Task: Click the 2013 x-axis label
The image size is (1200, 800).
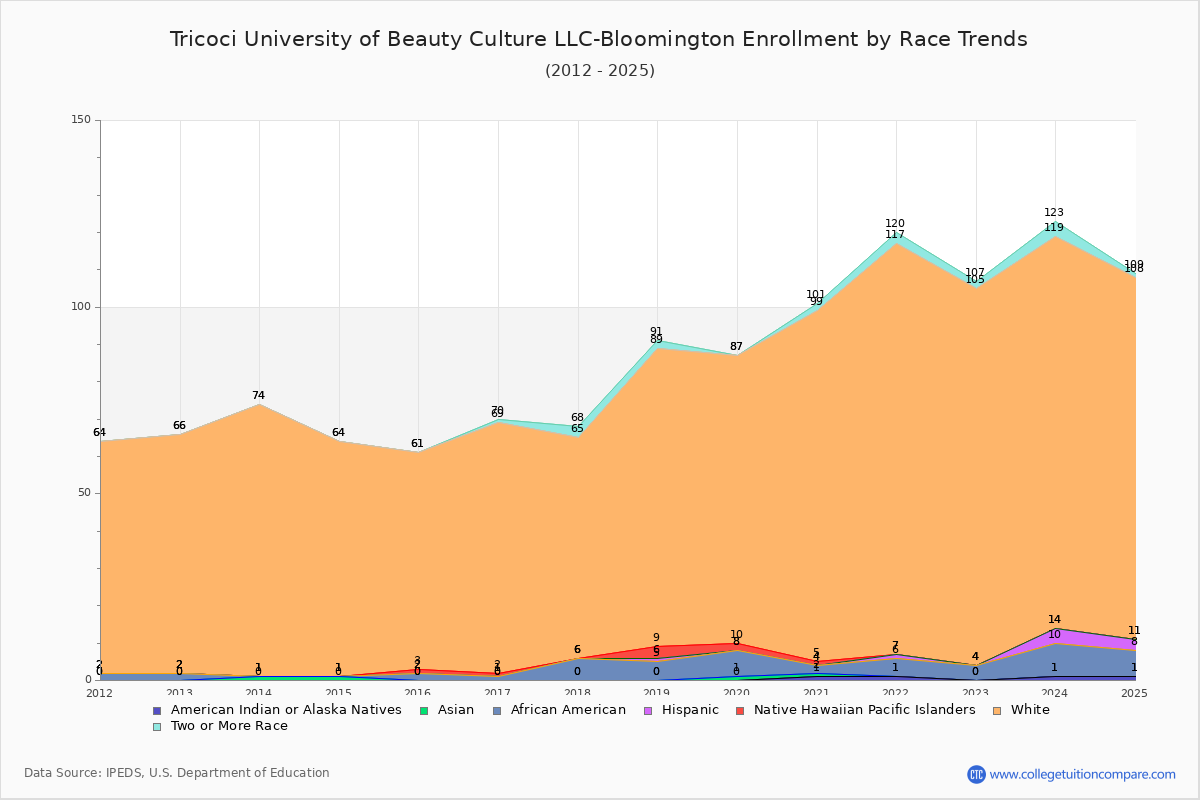Action: (x=179, y=692)
